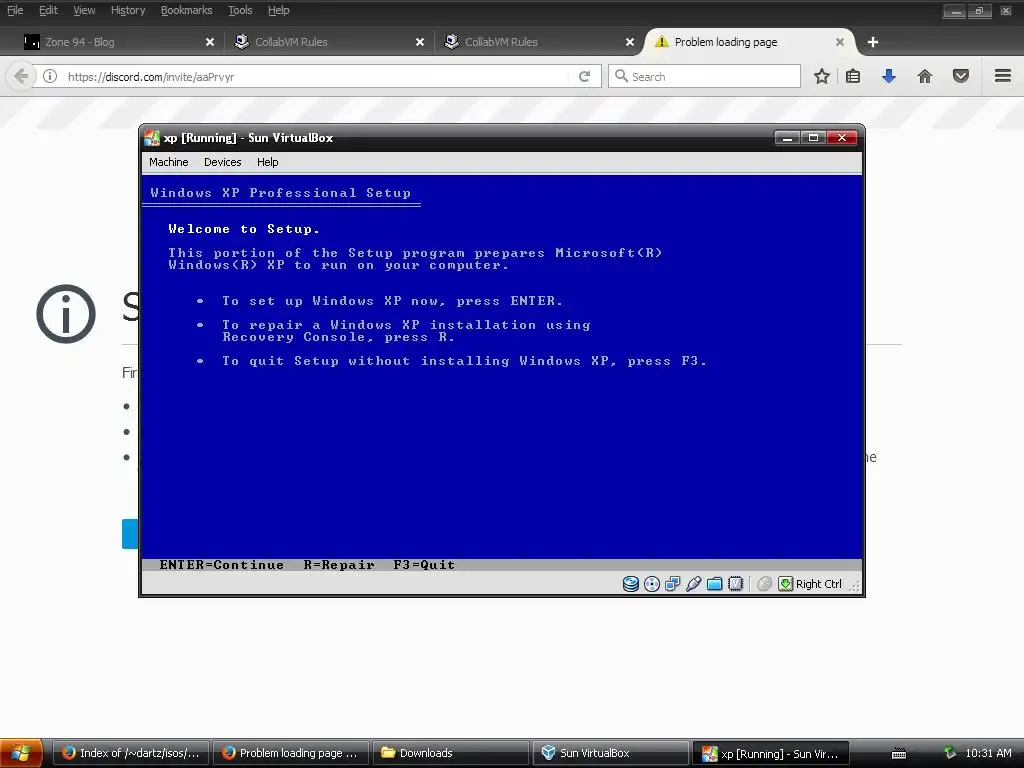
Task: Select the Problem loading page tab
Action: coord(748,42)
